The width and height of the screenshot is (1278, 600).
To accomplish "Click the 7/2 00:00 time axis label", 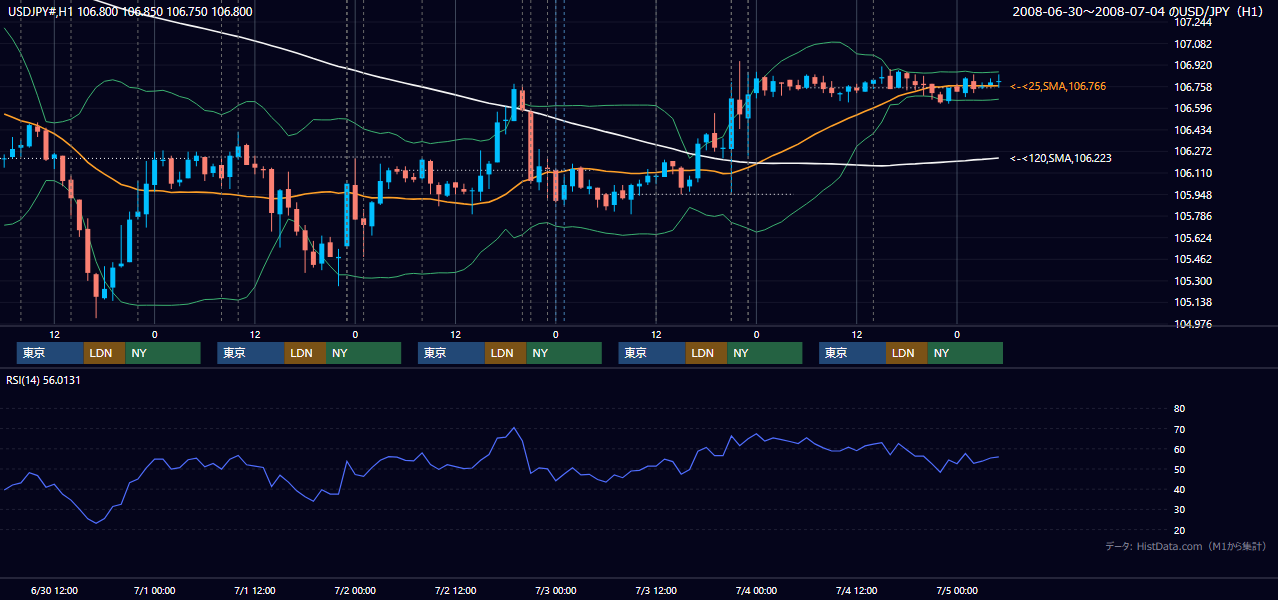I will 355,590.
